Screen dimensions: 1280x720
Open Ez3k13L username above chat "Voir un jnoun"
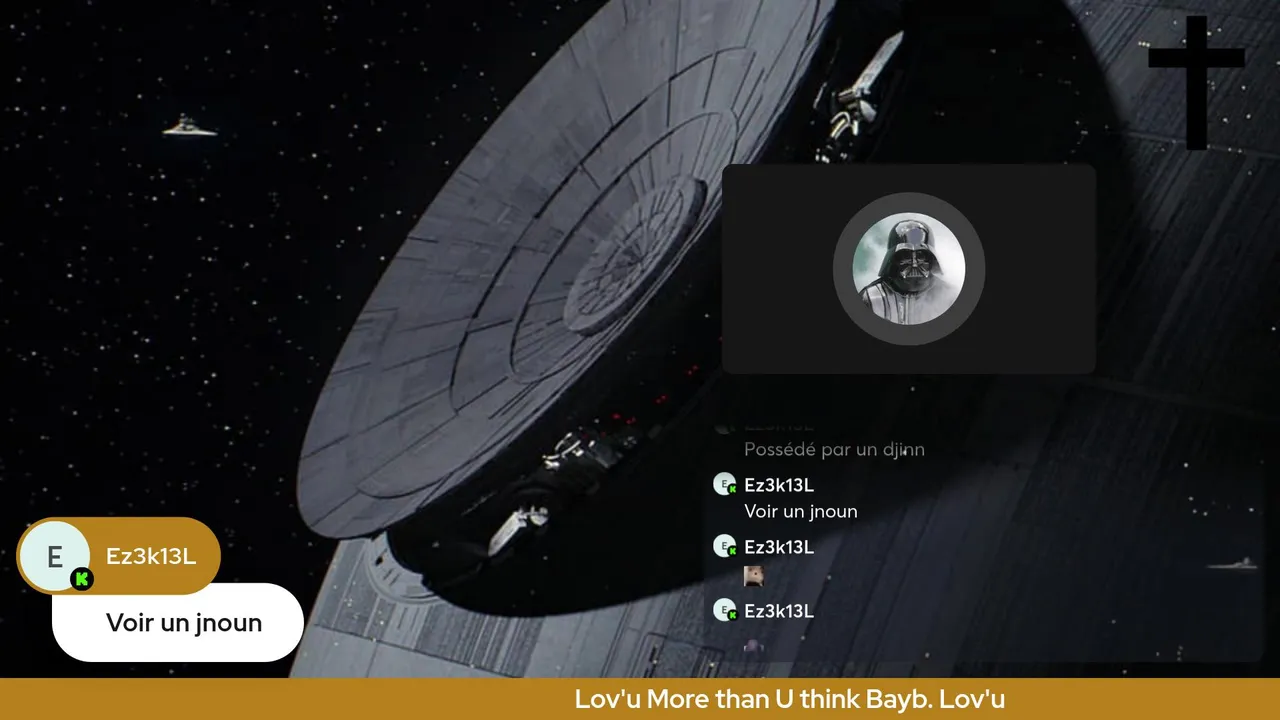[779, 485]
